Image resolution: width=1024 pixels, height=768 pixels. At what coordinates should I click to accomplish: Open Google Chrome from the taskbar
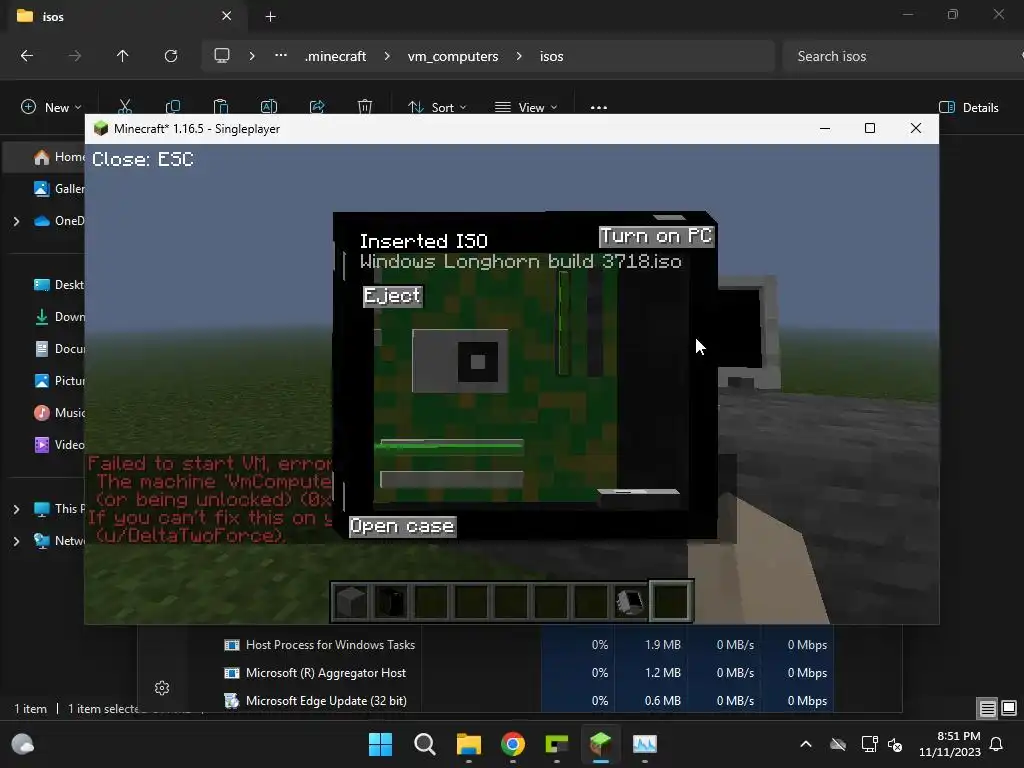point(513,744)
